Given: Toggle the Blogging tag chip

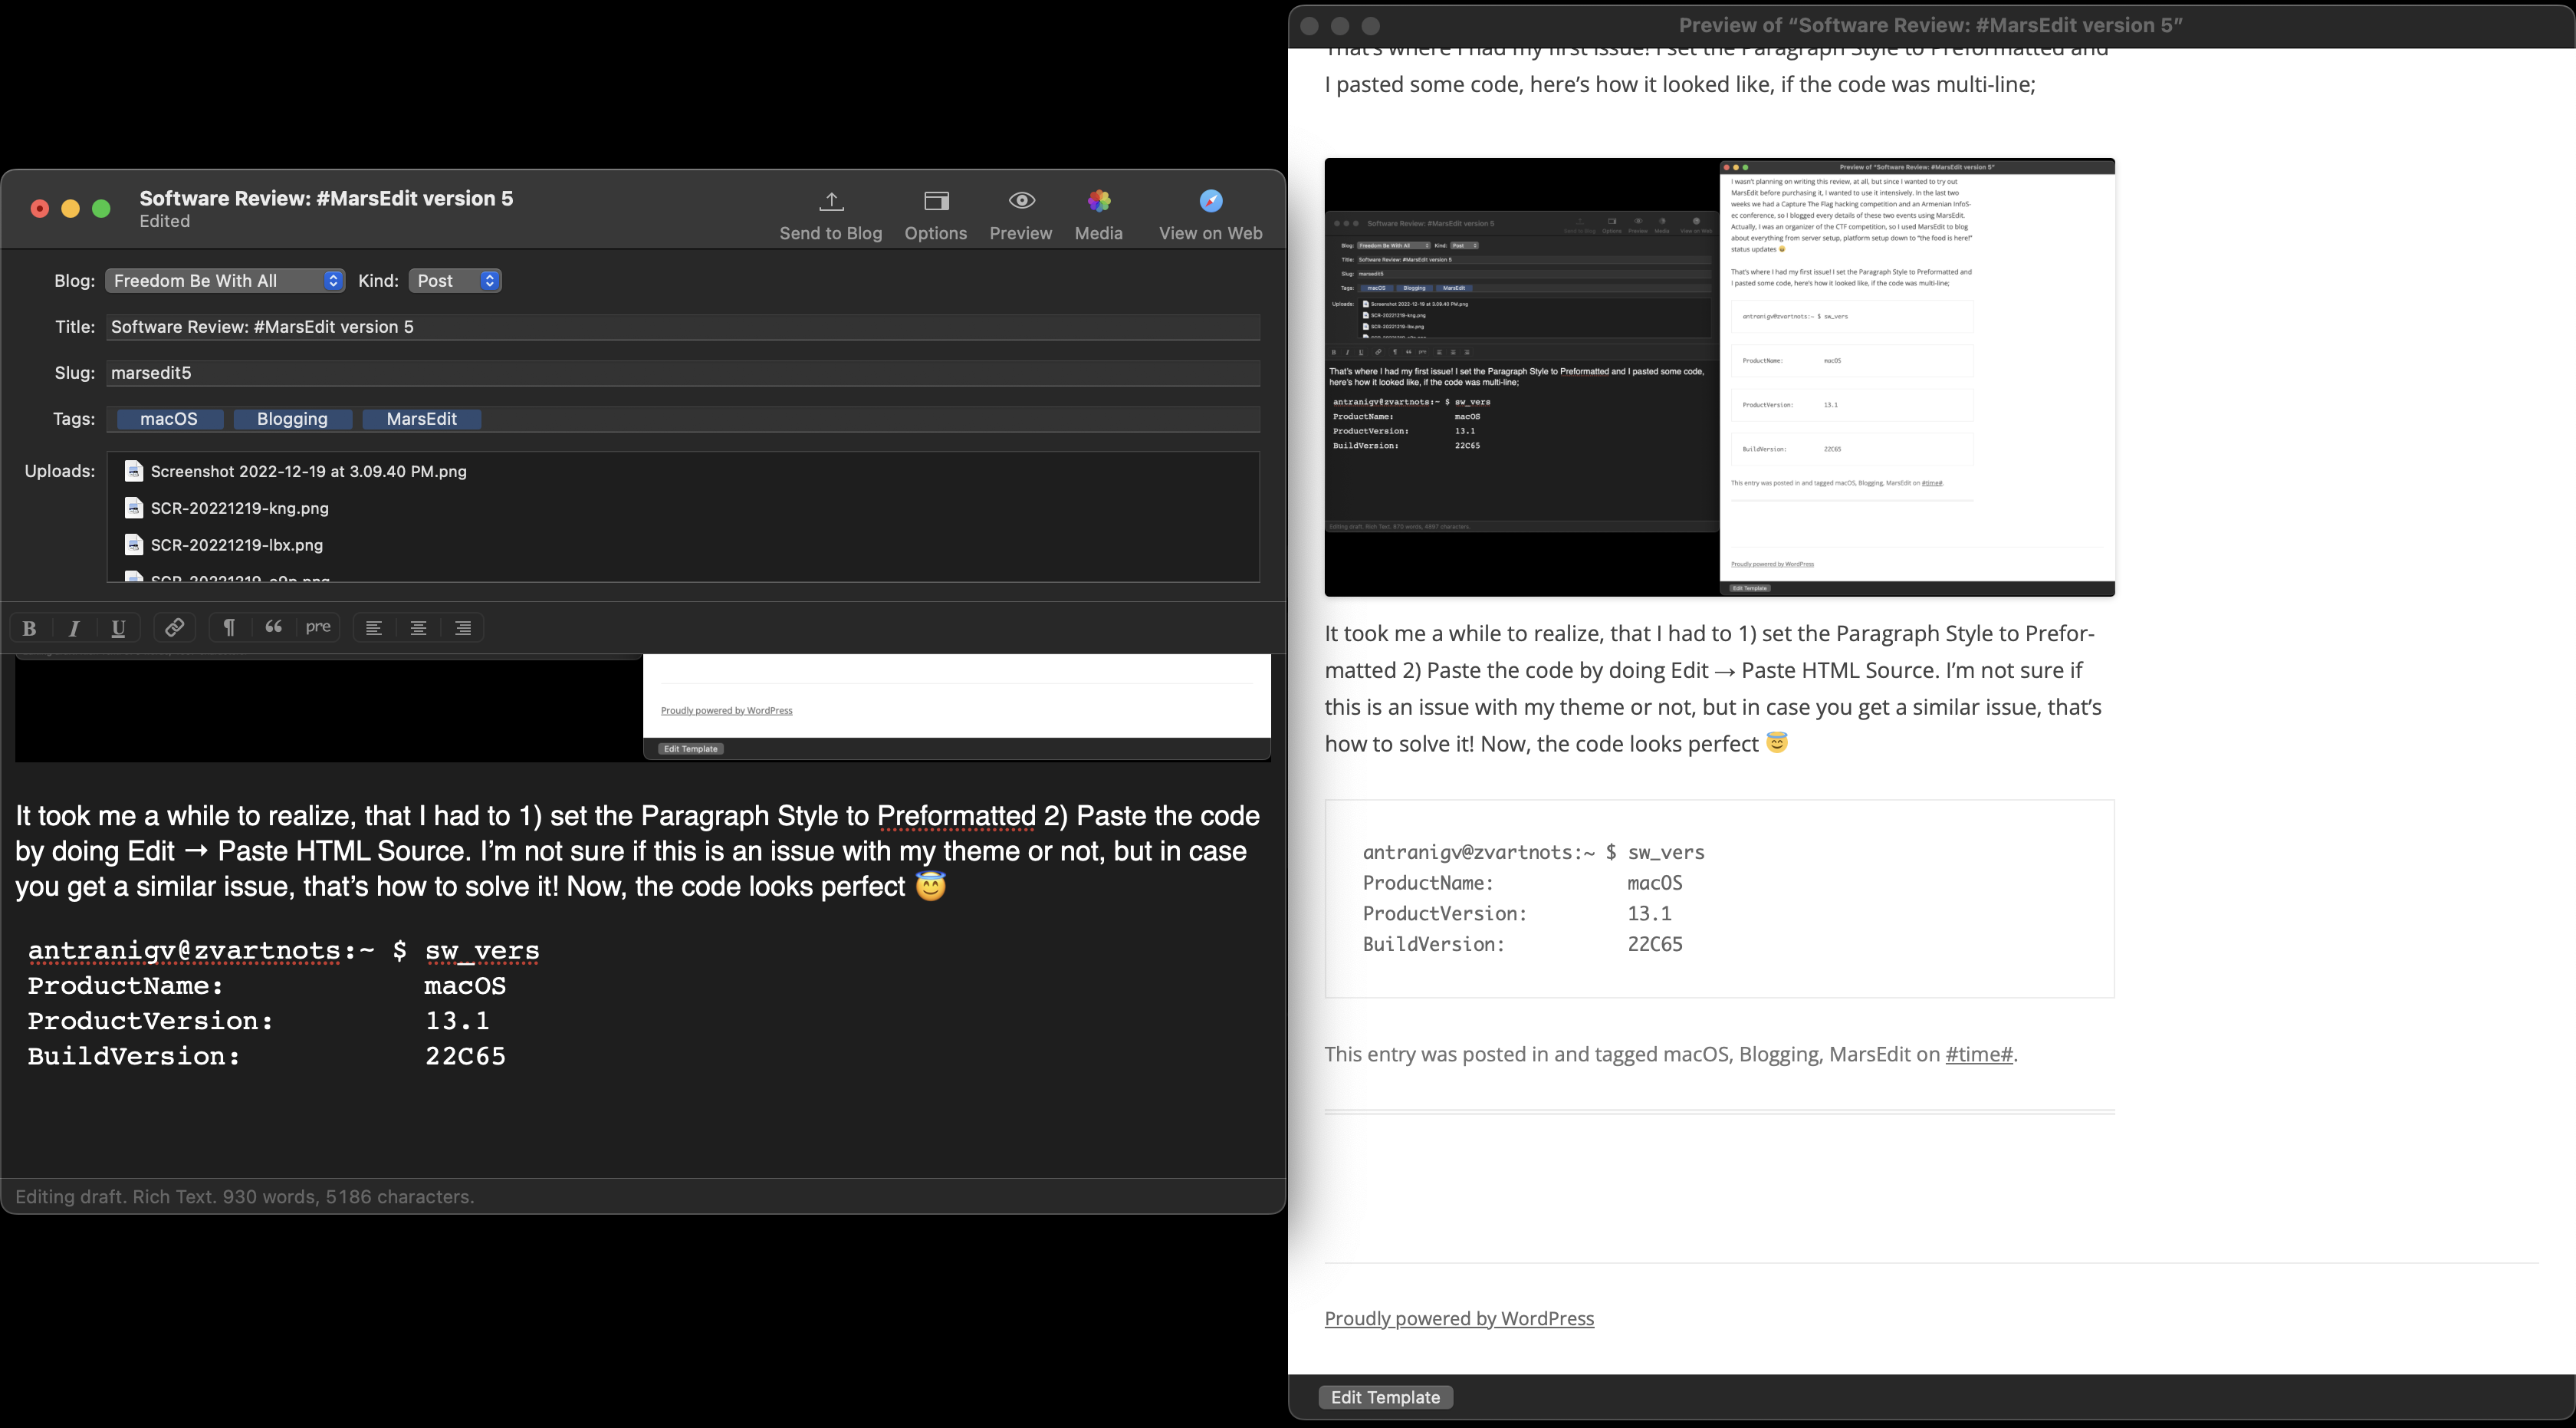Looking at the screenshot, I should 291,419.
